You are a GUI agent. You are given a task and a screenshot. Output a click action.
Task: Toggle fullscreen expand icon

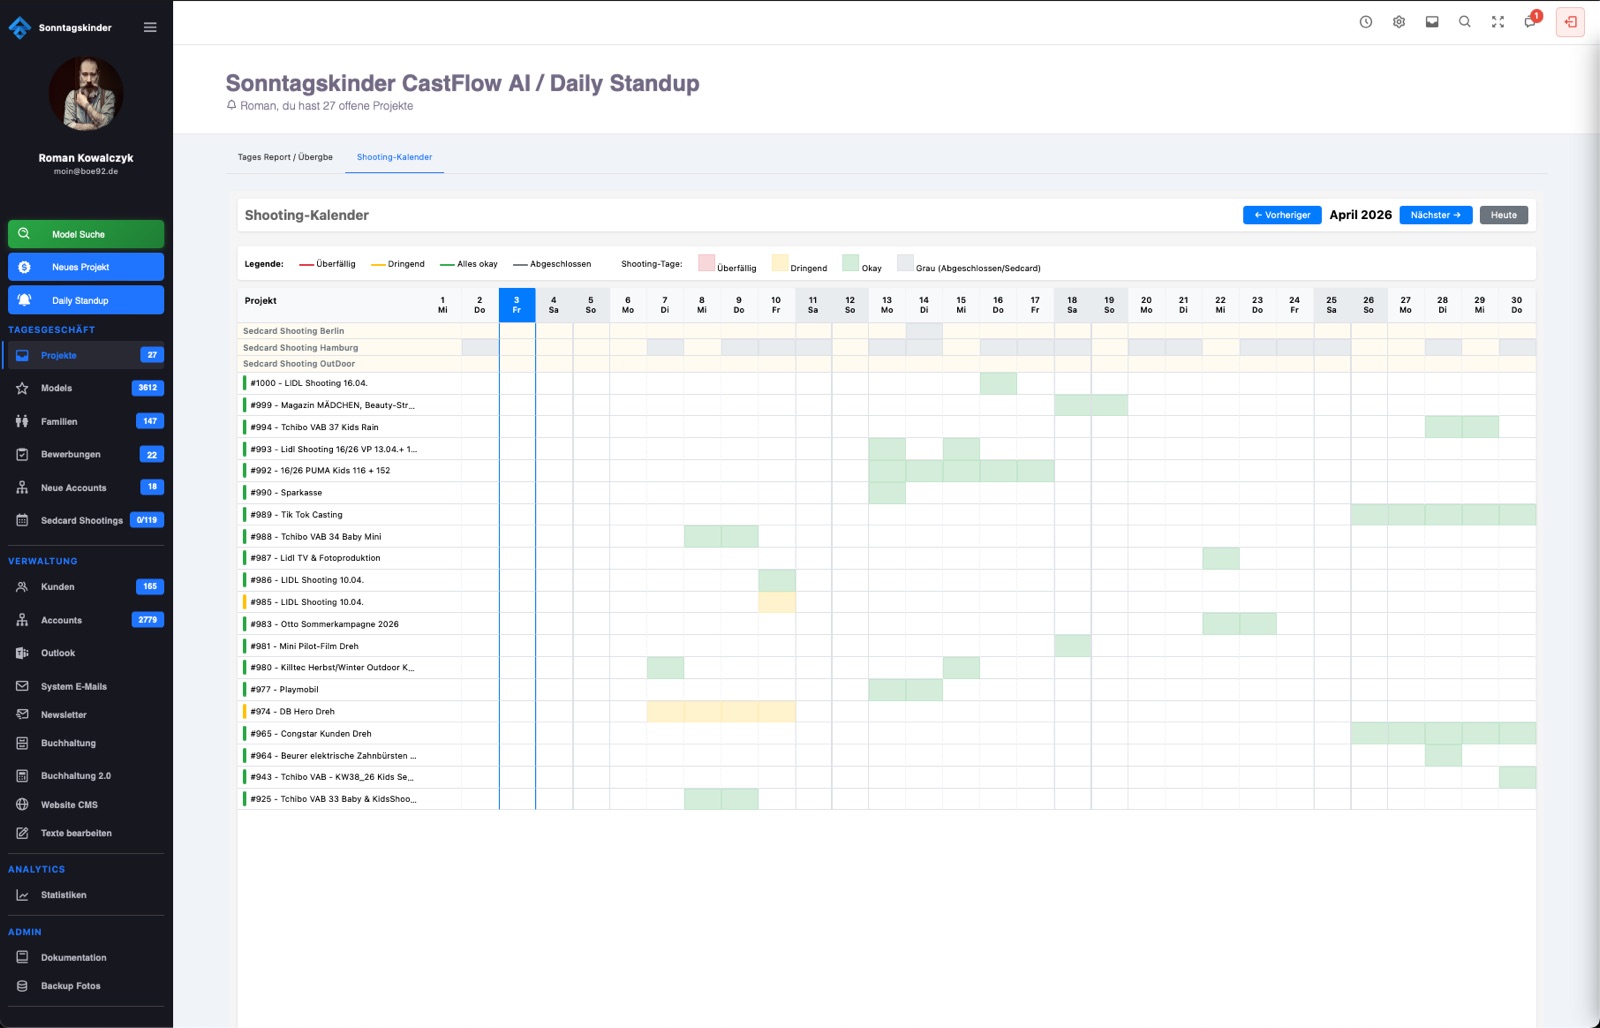click(x=1498, y=22)
